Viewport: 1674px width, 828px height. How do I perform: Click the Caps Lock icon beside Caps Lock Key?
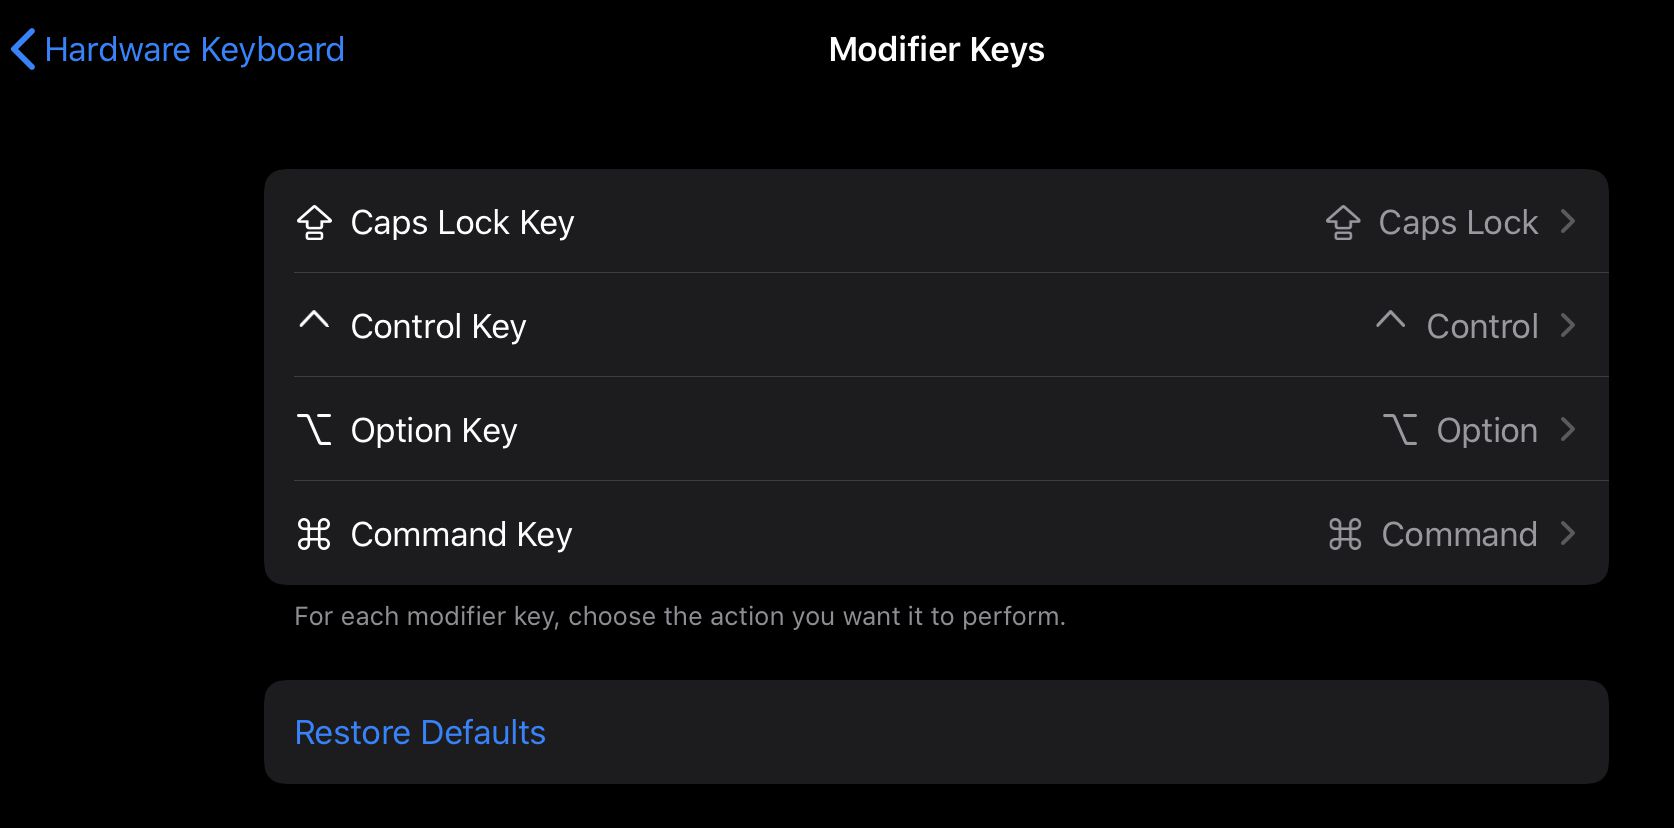pyautogui.click(x=314, y=222)
